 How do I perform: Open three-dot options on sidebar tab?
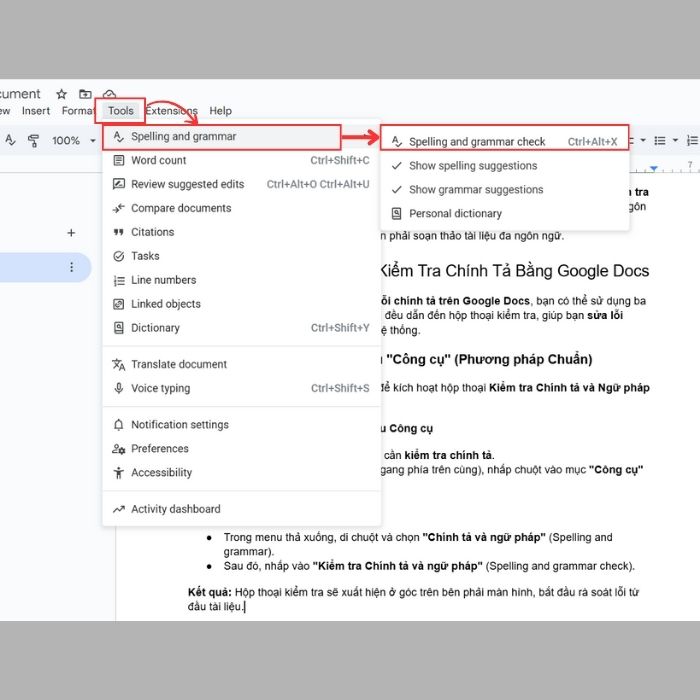(71, 267)
